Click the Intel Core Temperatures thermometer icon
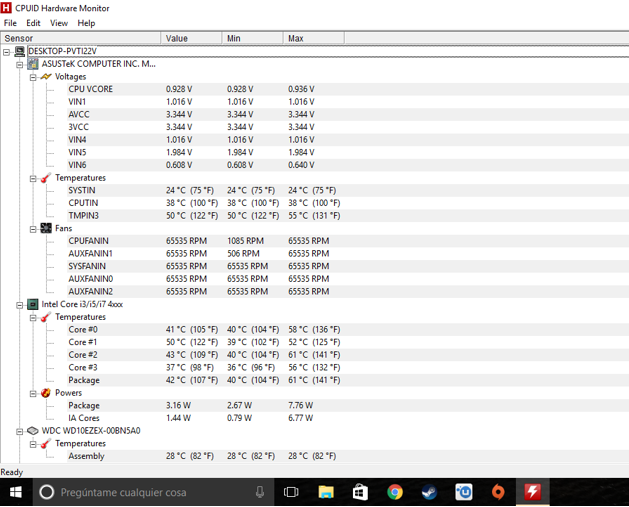The height and width of the screenshot is (507, 629). click(46, 317)
